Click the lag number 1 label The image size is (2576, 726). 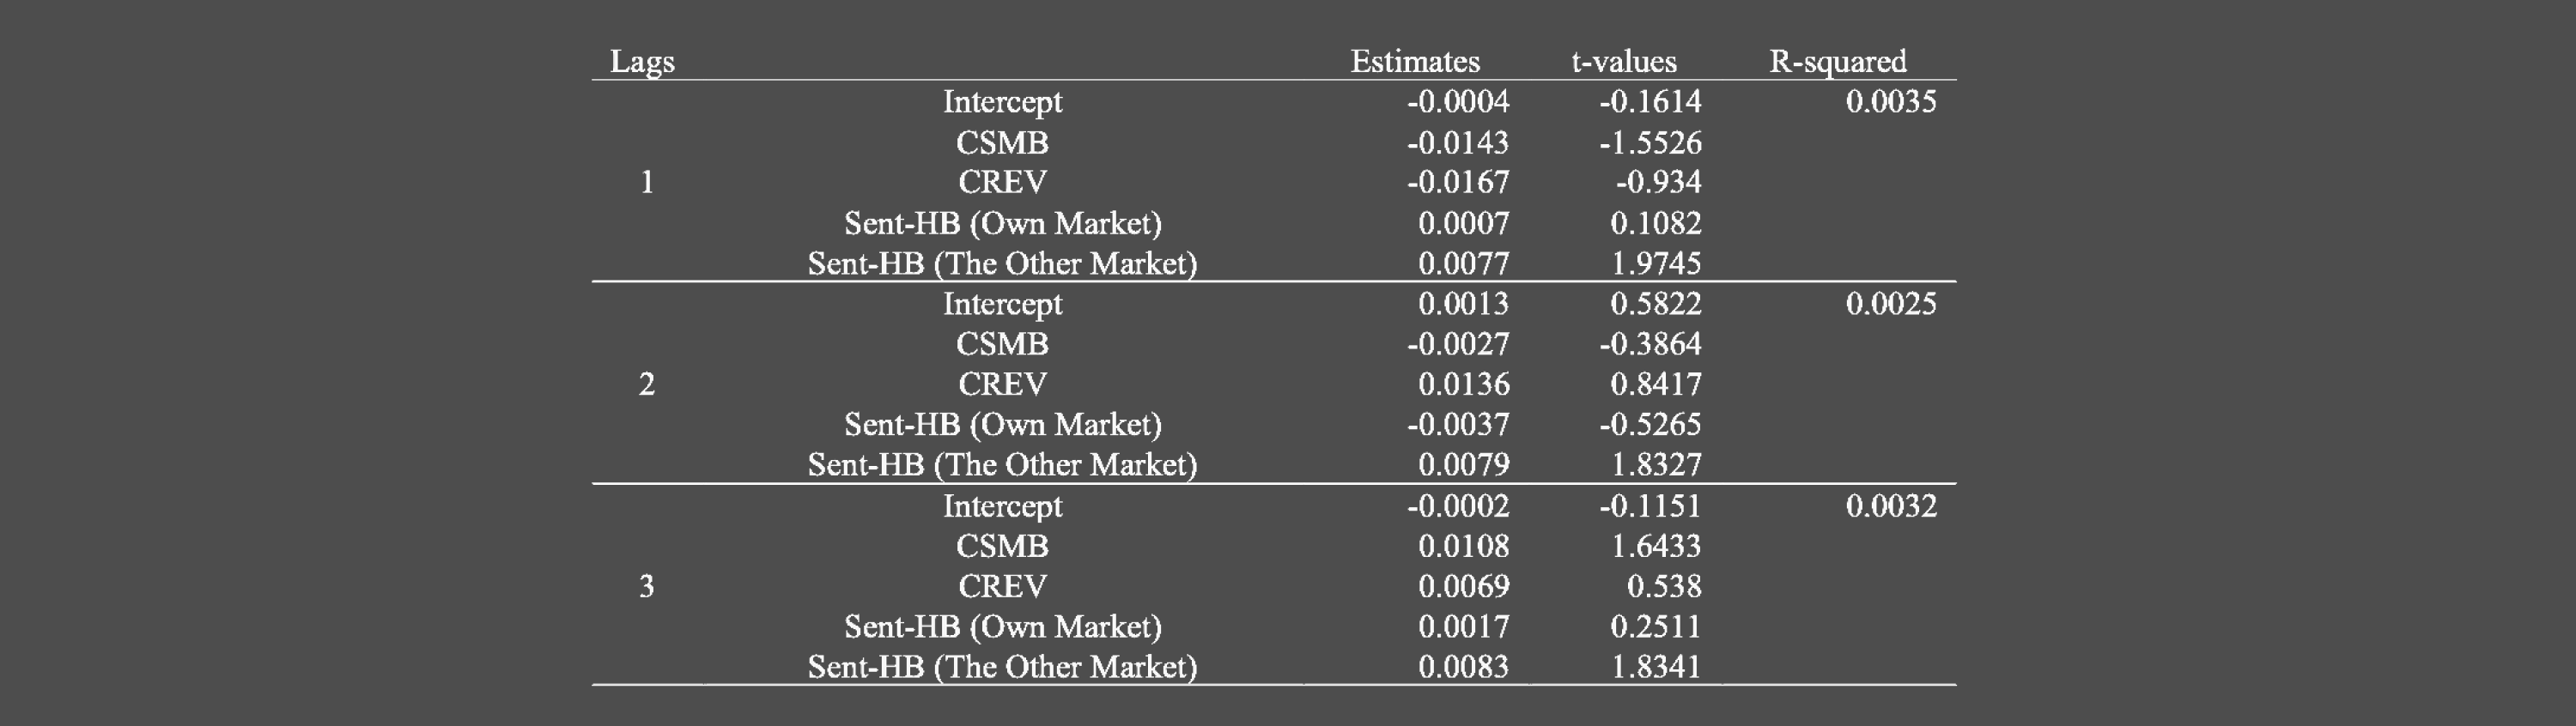pyautogui.click(x=647, y=182)
